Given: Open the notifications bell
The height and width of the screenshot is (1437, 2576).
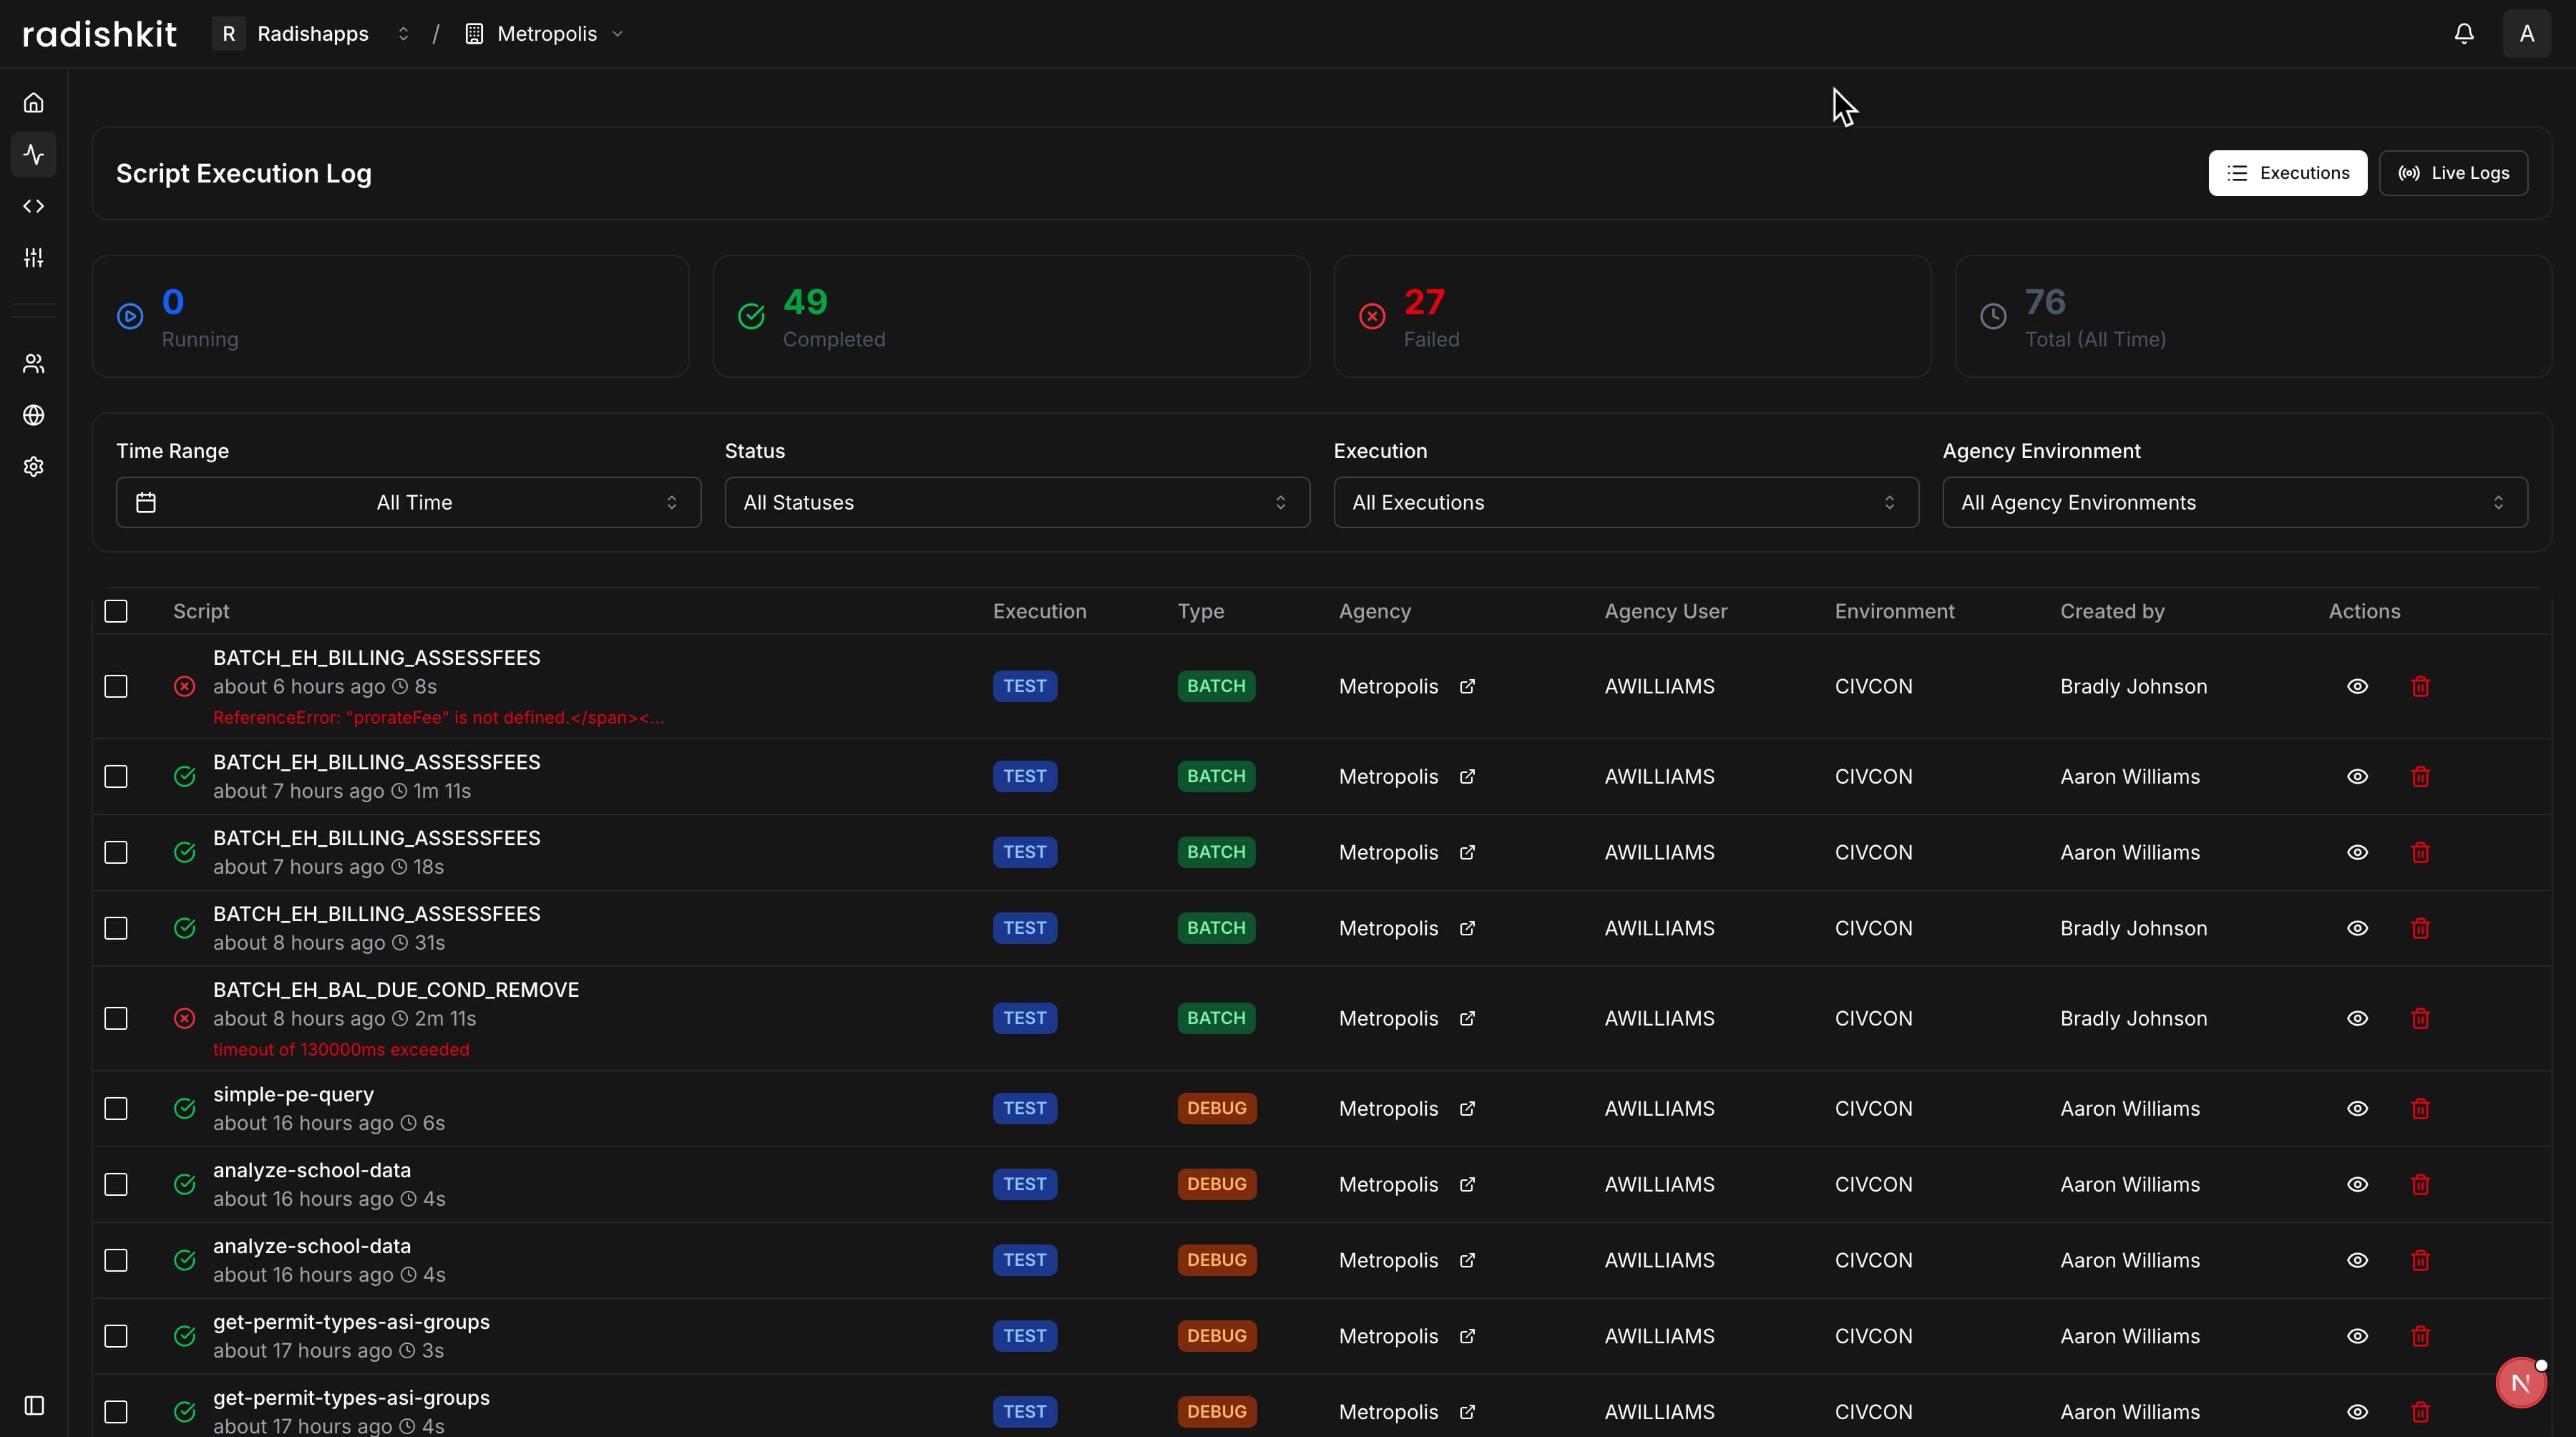Looking at the screenshot, I should 2463,33.
